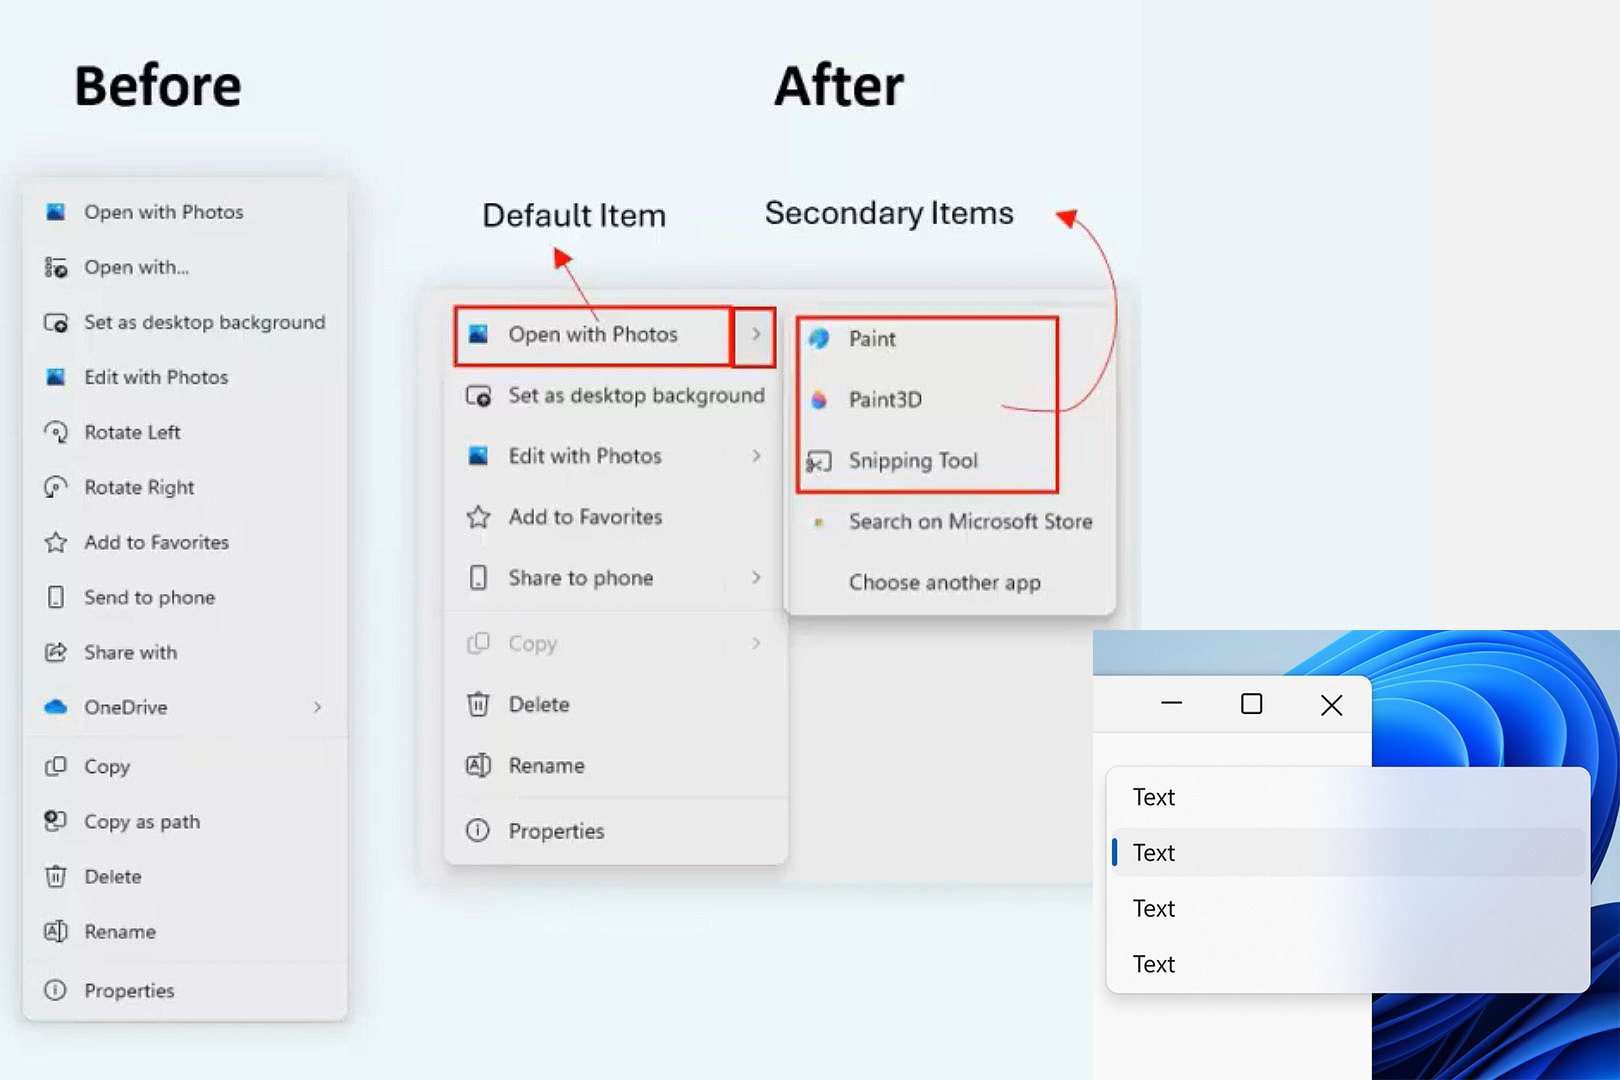Select the Paint app icon

(x=819, y=339)
